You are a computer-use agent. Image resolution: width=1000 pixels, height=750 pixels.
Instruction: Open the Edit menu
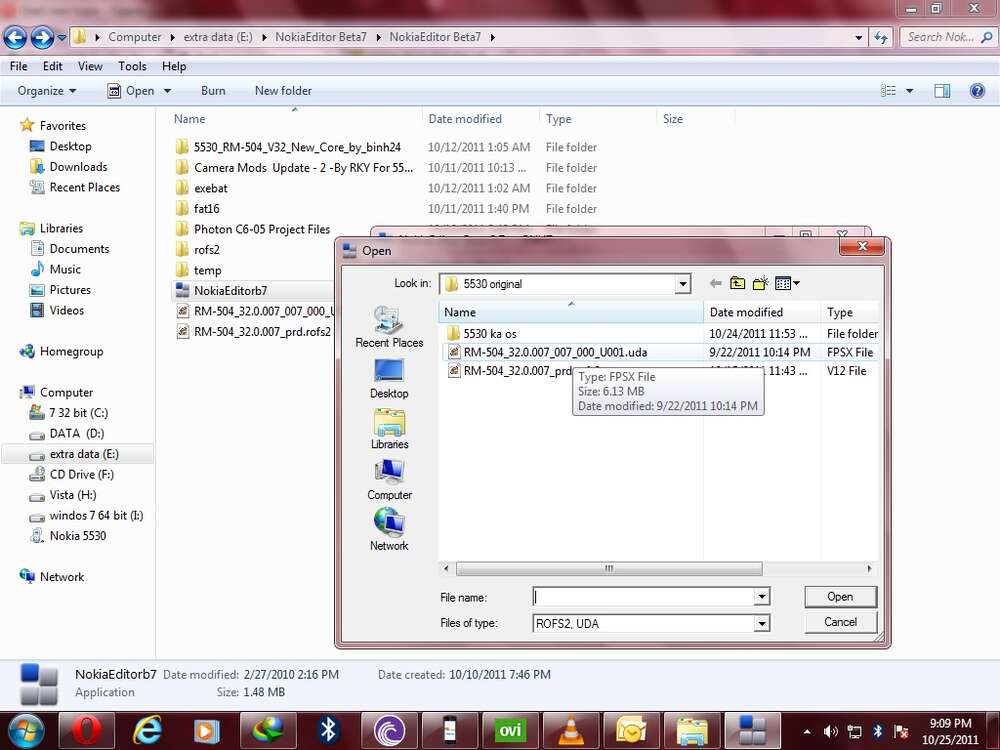point(52,66)
